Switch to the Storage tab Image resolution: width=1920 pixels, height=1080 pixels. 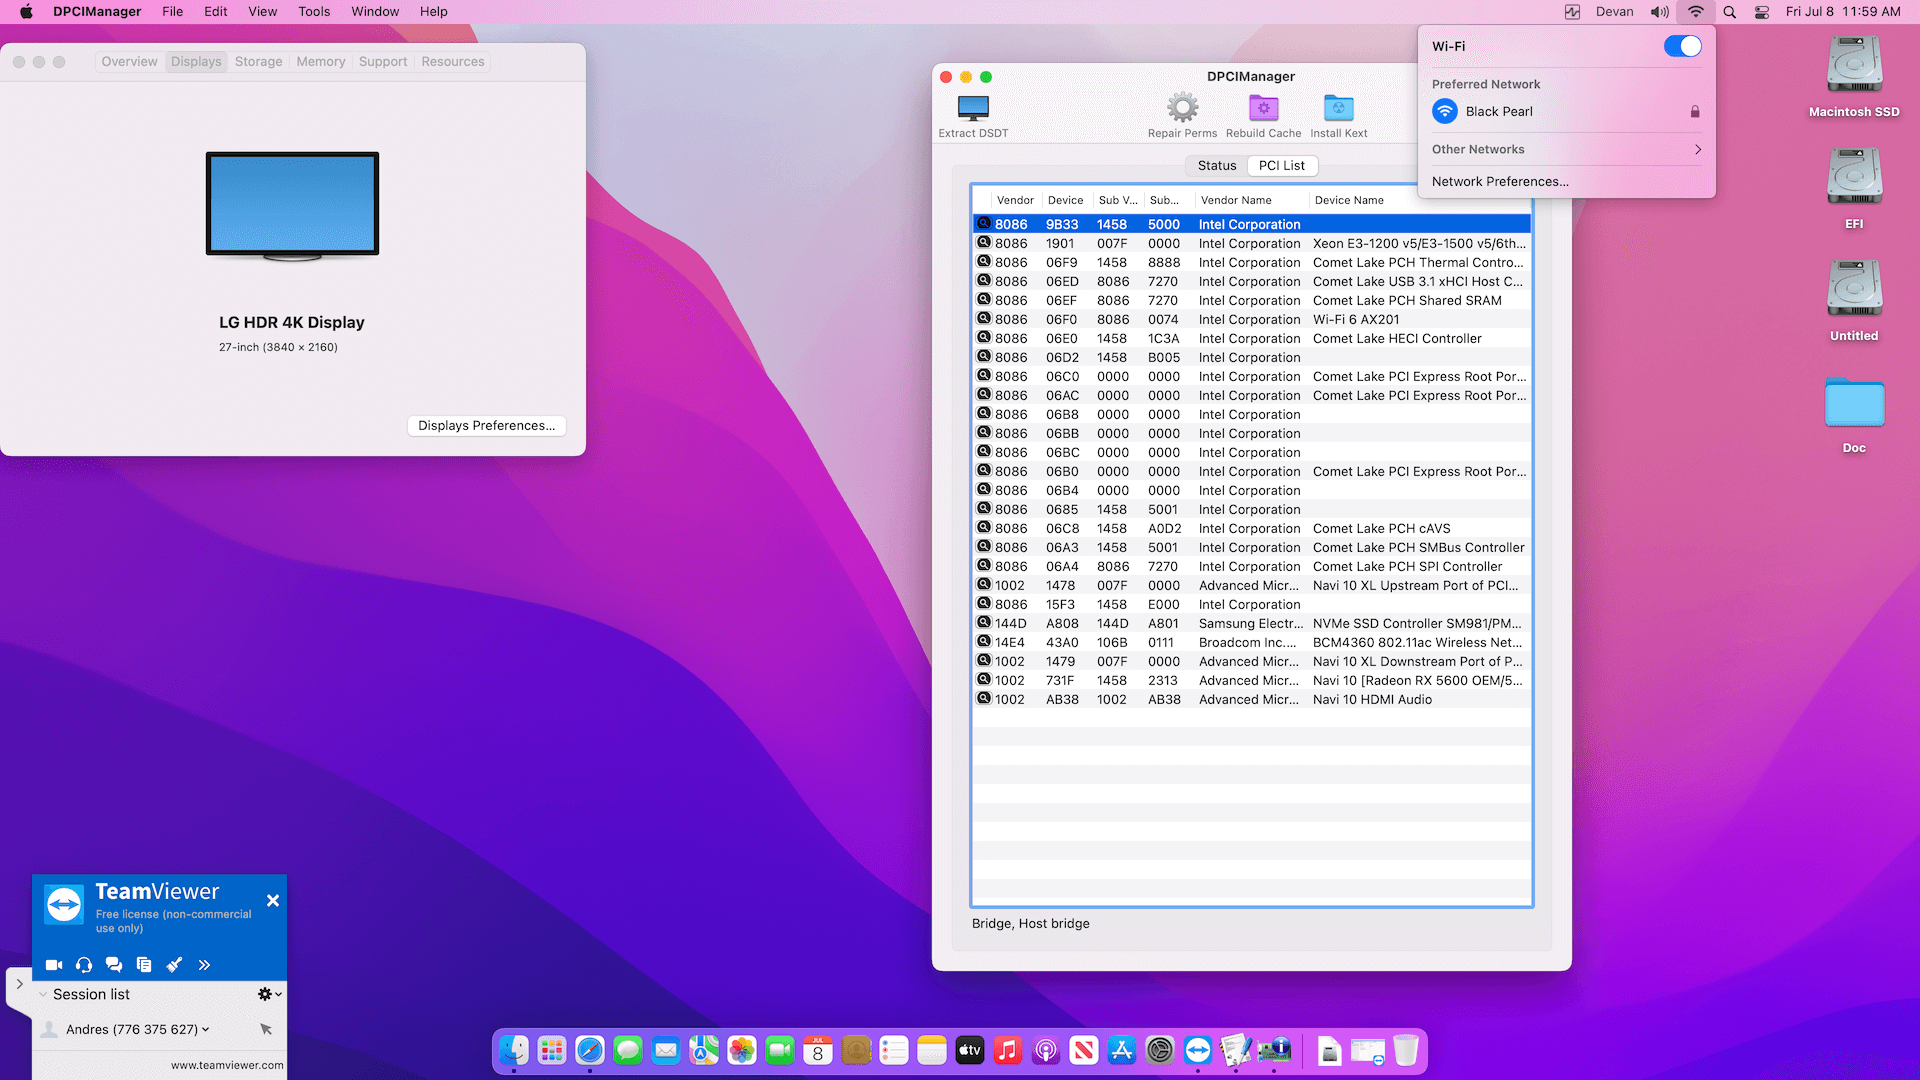pos(258,62)
